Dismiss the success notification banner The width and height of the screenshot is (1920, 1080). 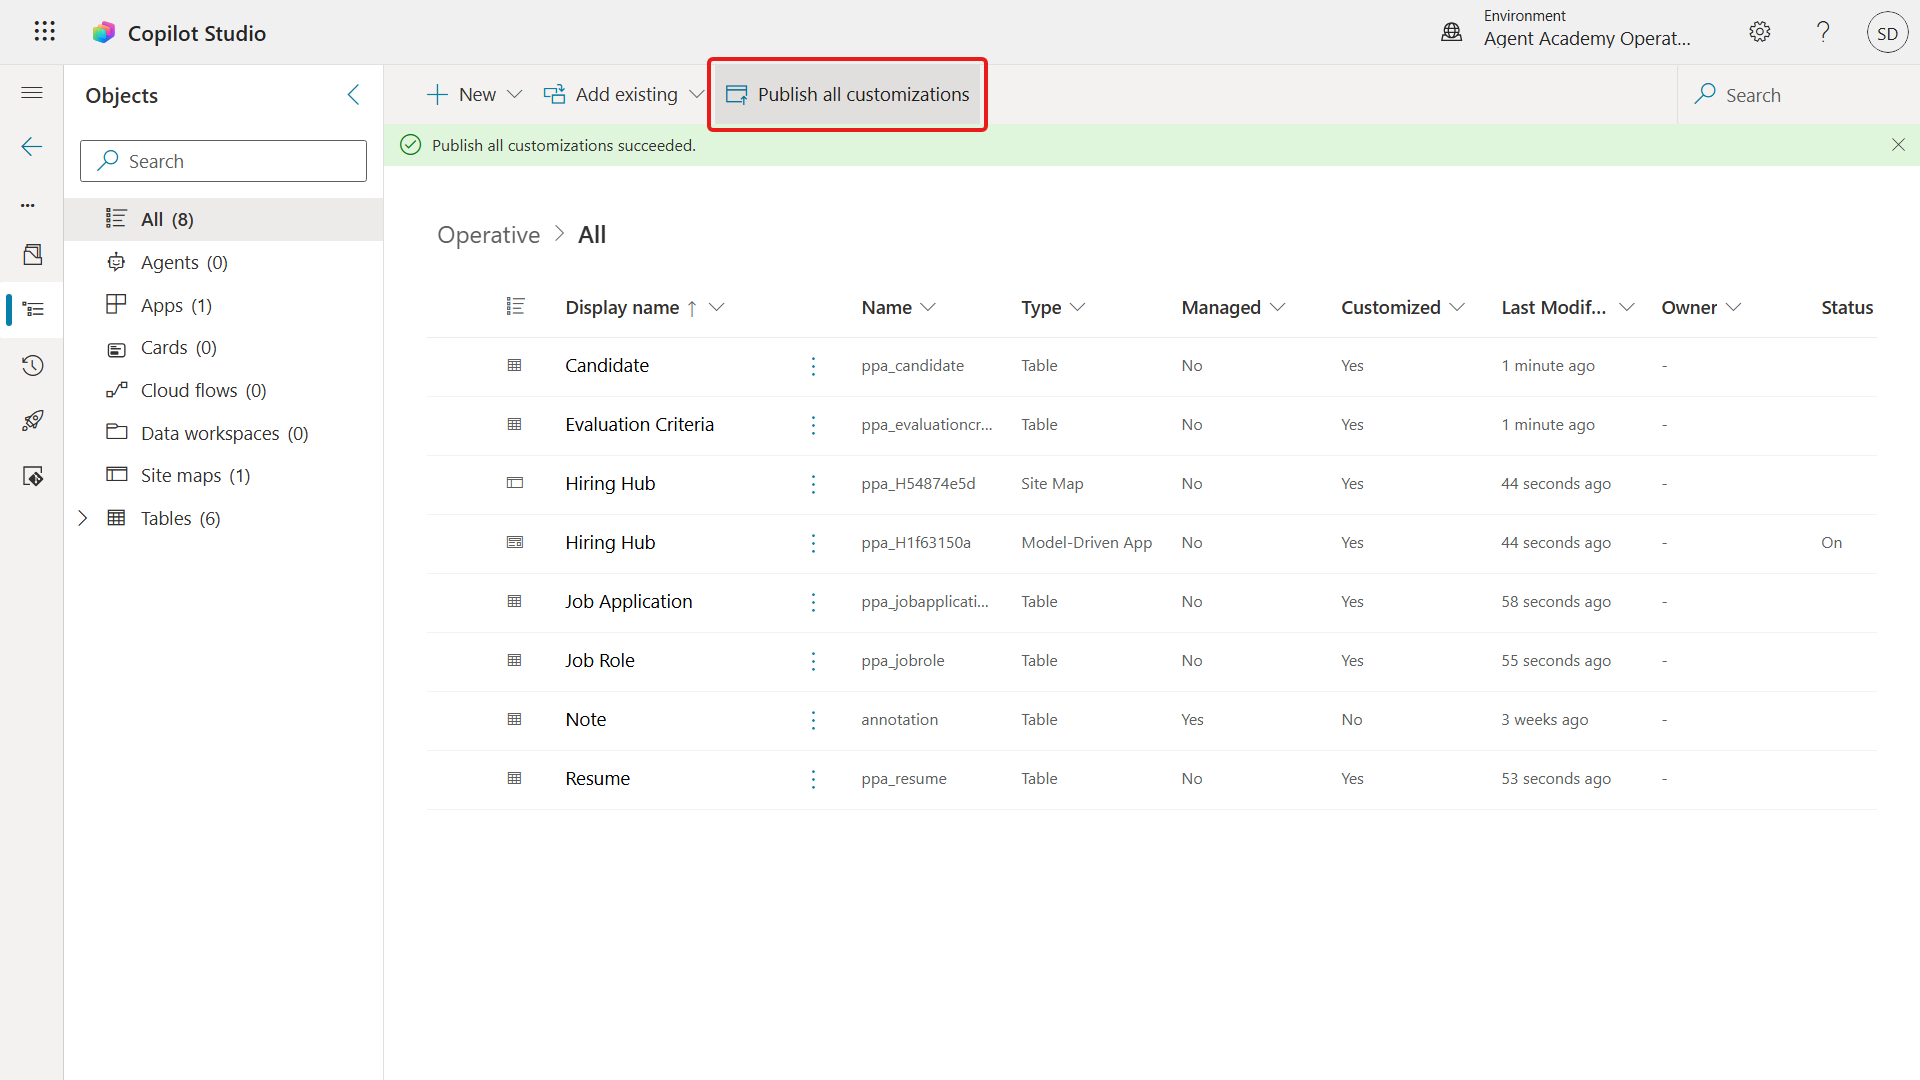coord(1898,145)
